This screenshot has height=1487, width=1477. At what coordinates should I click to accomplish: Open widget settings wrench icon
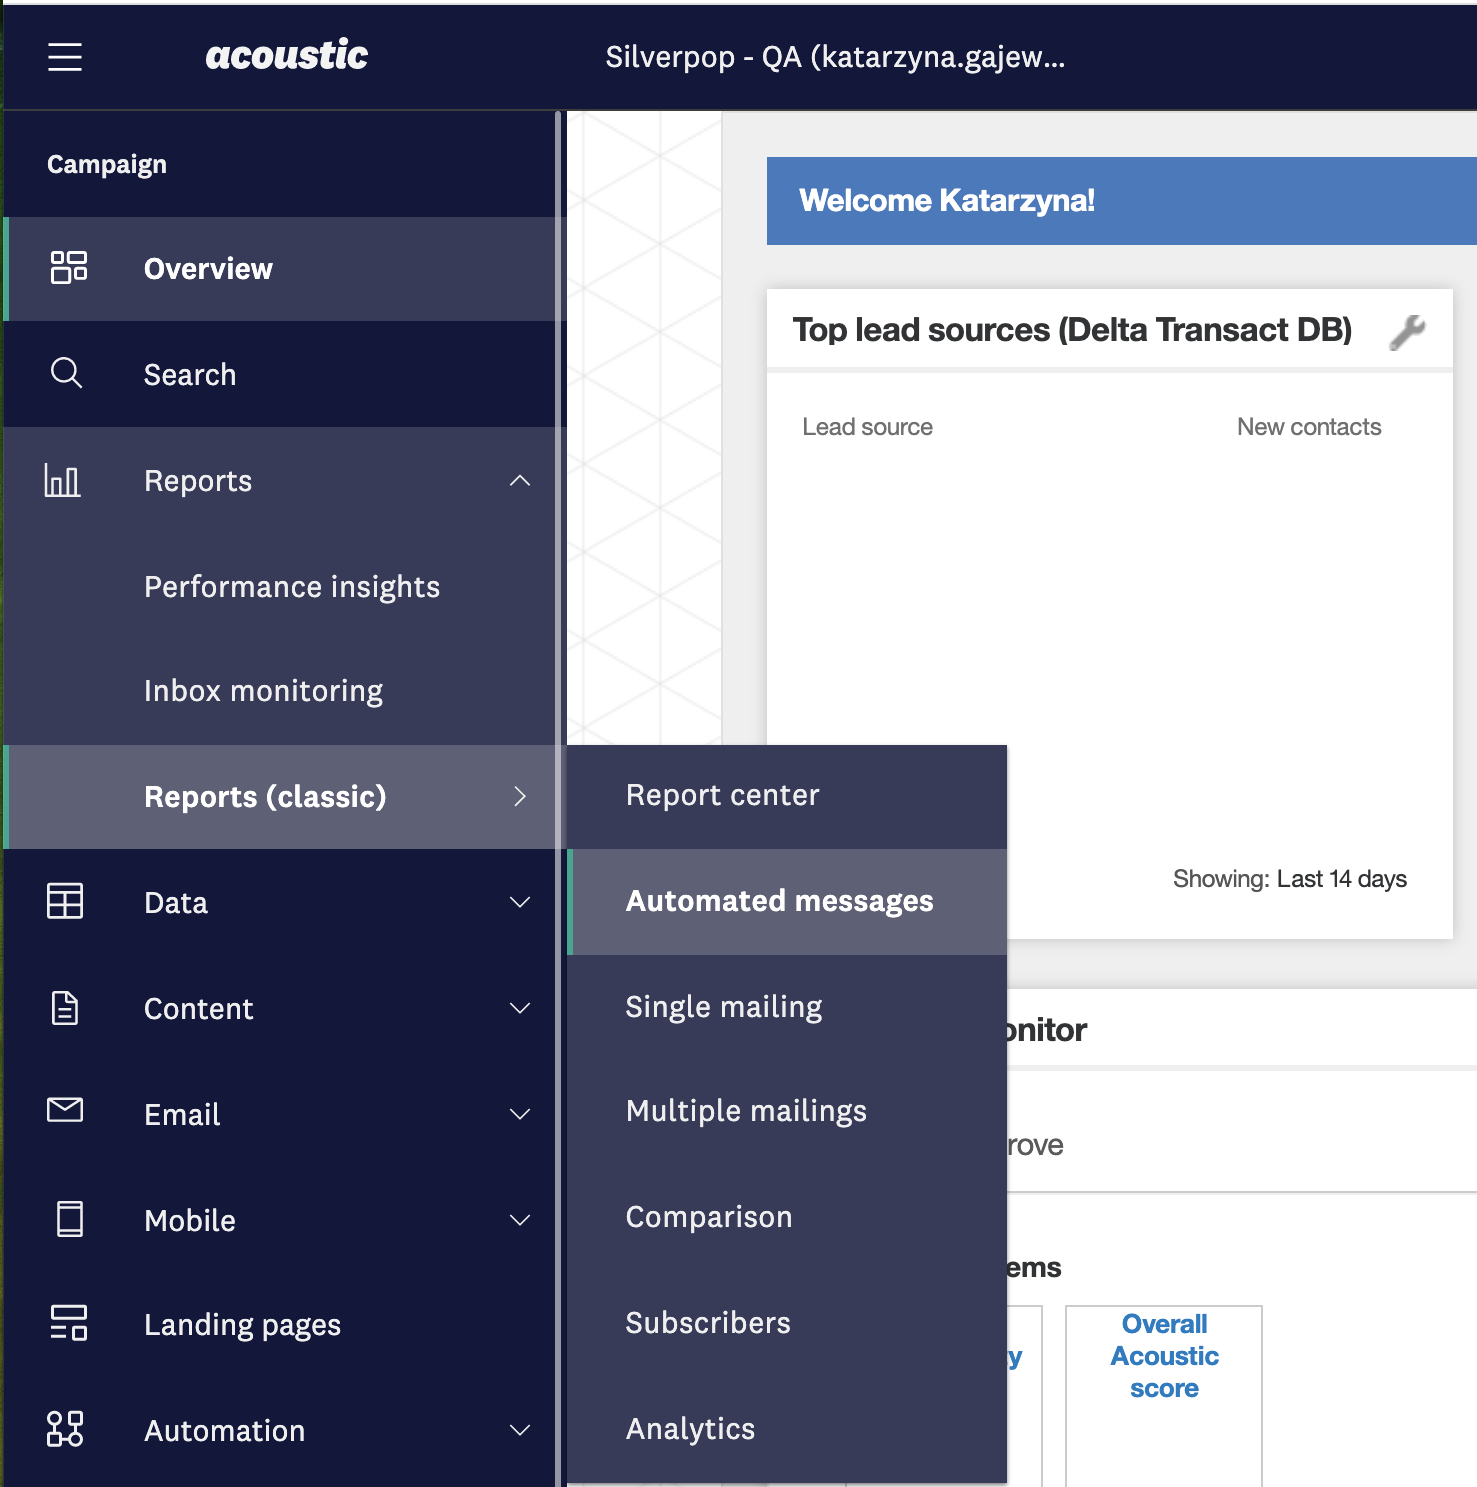coord(1407,332)
